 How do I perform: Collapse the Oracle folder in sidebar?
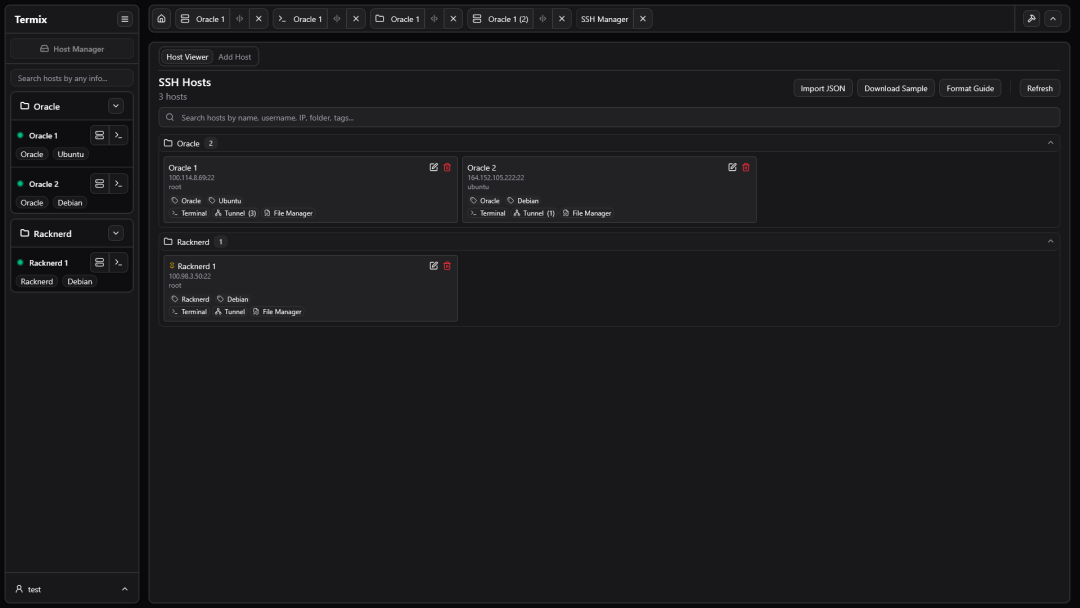pos(116,106)
